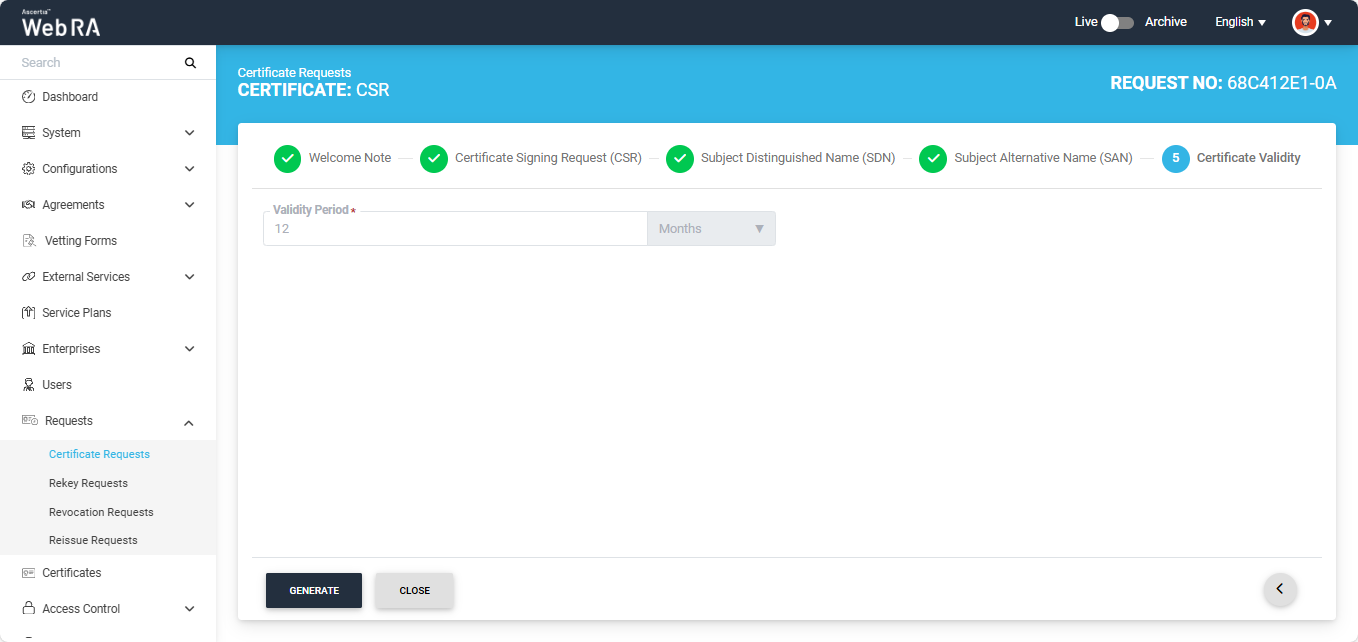Expand the System menu chevron
Image resolution: width=1358 pixels, height=642 pixels.
[x=190, y=133]
